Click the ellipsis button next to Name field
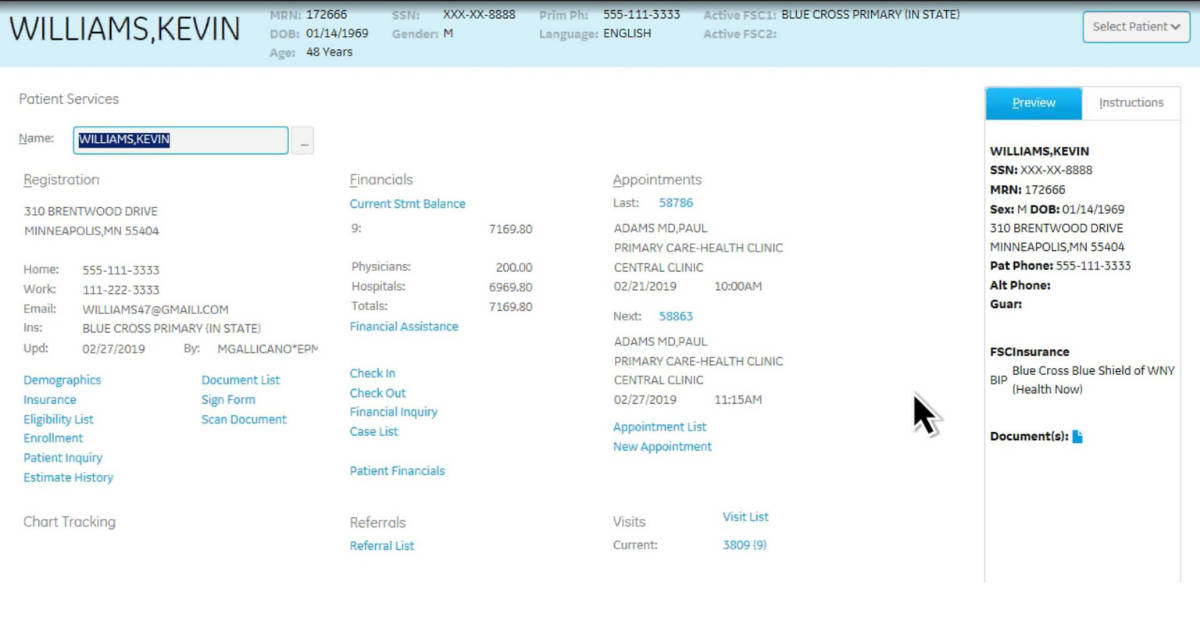 (x=302, y=141)
